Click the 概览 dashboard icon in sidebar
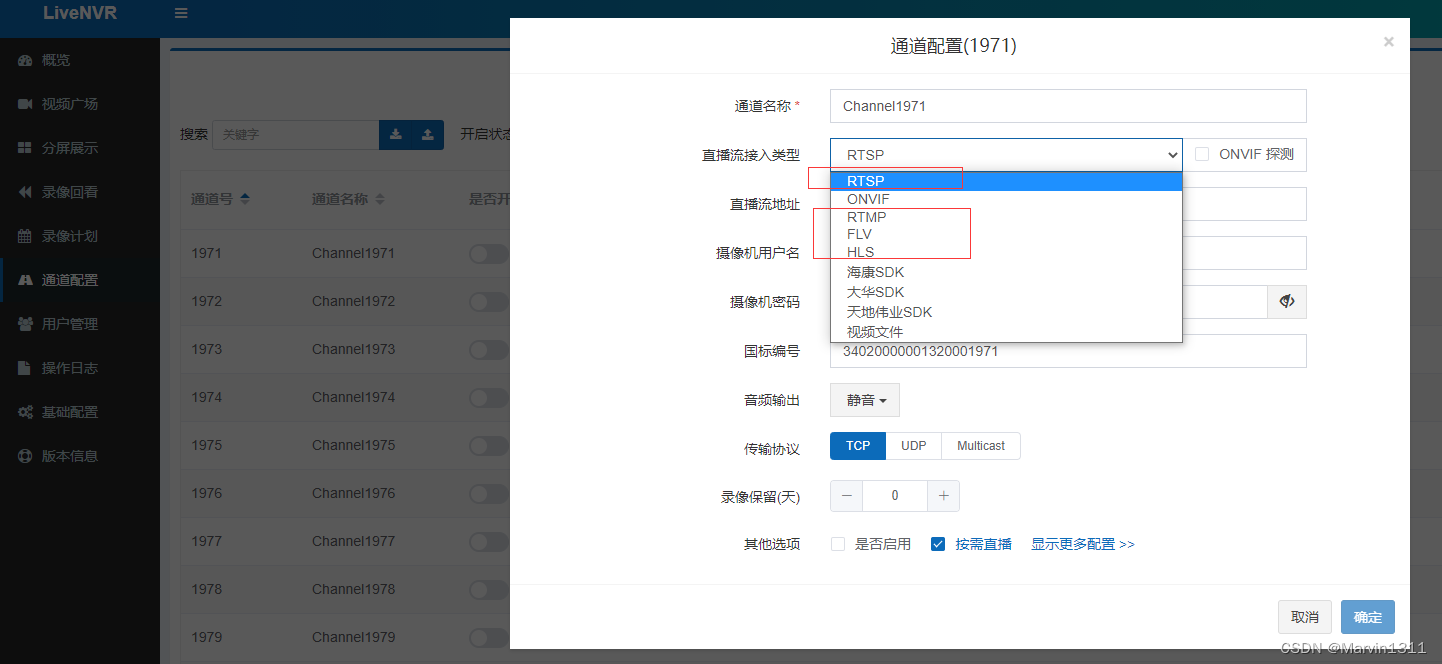Image resolution: width=1442 pixels, height=664 pixels. coord(25,60)
